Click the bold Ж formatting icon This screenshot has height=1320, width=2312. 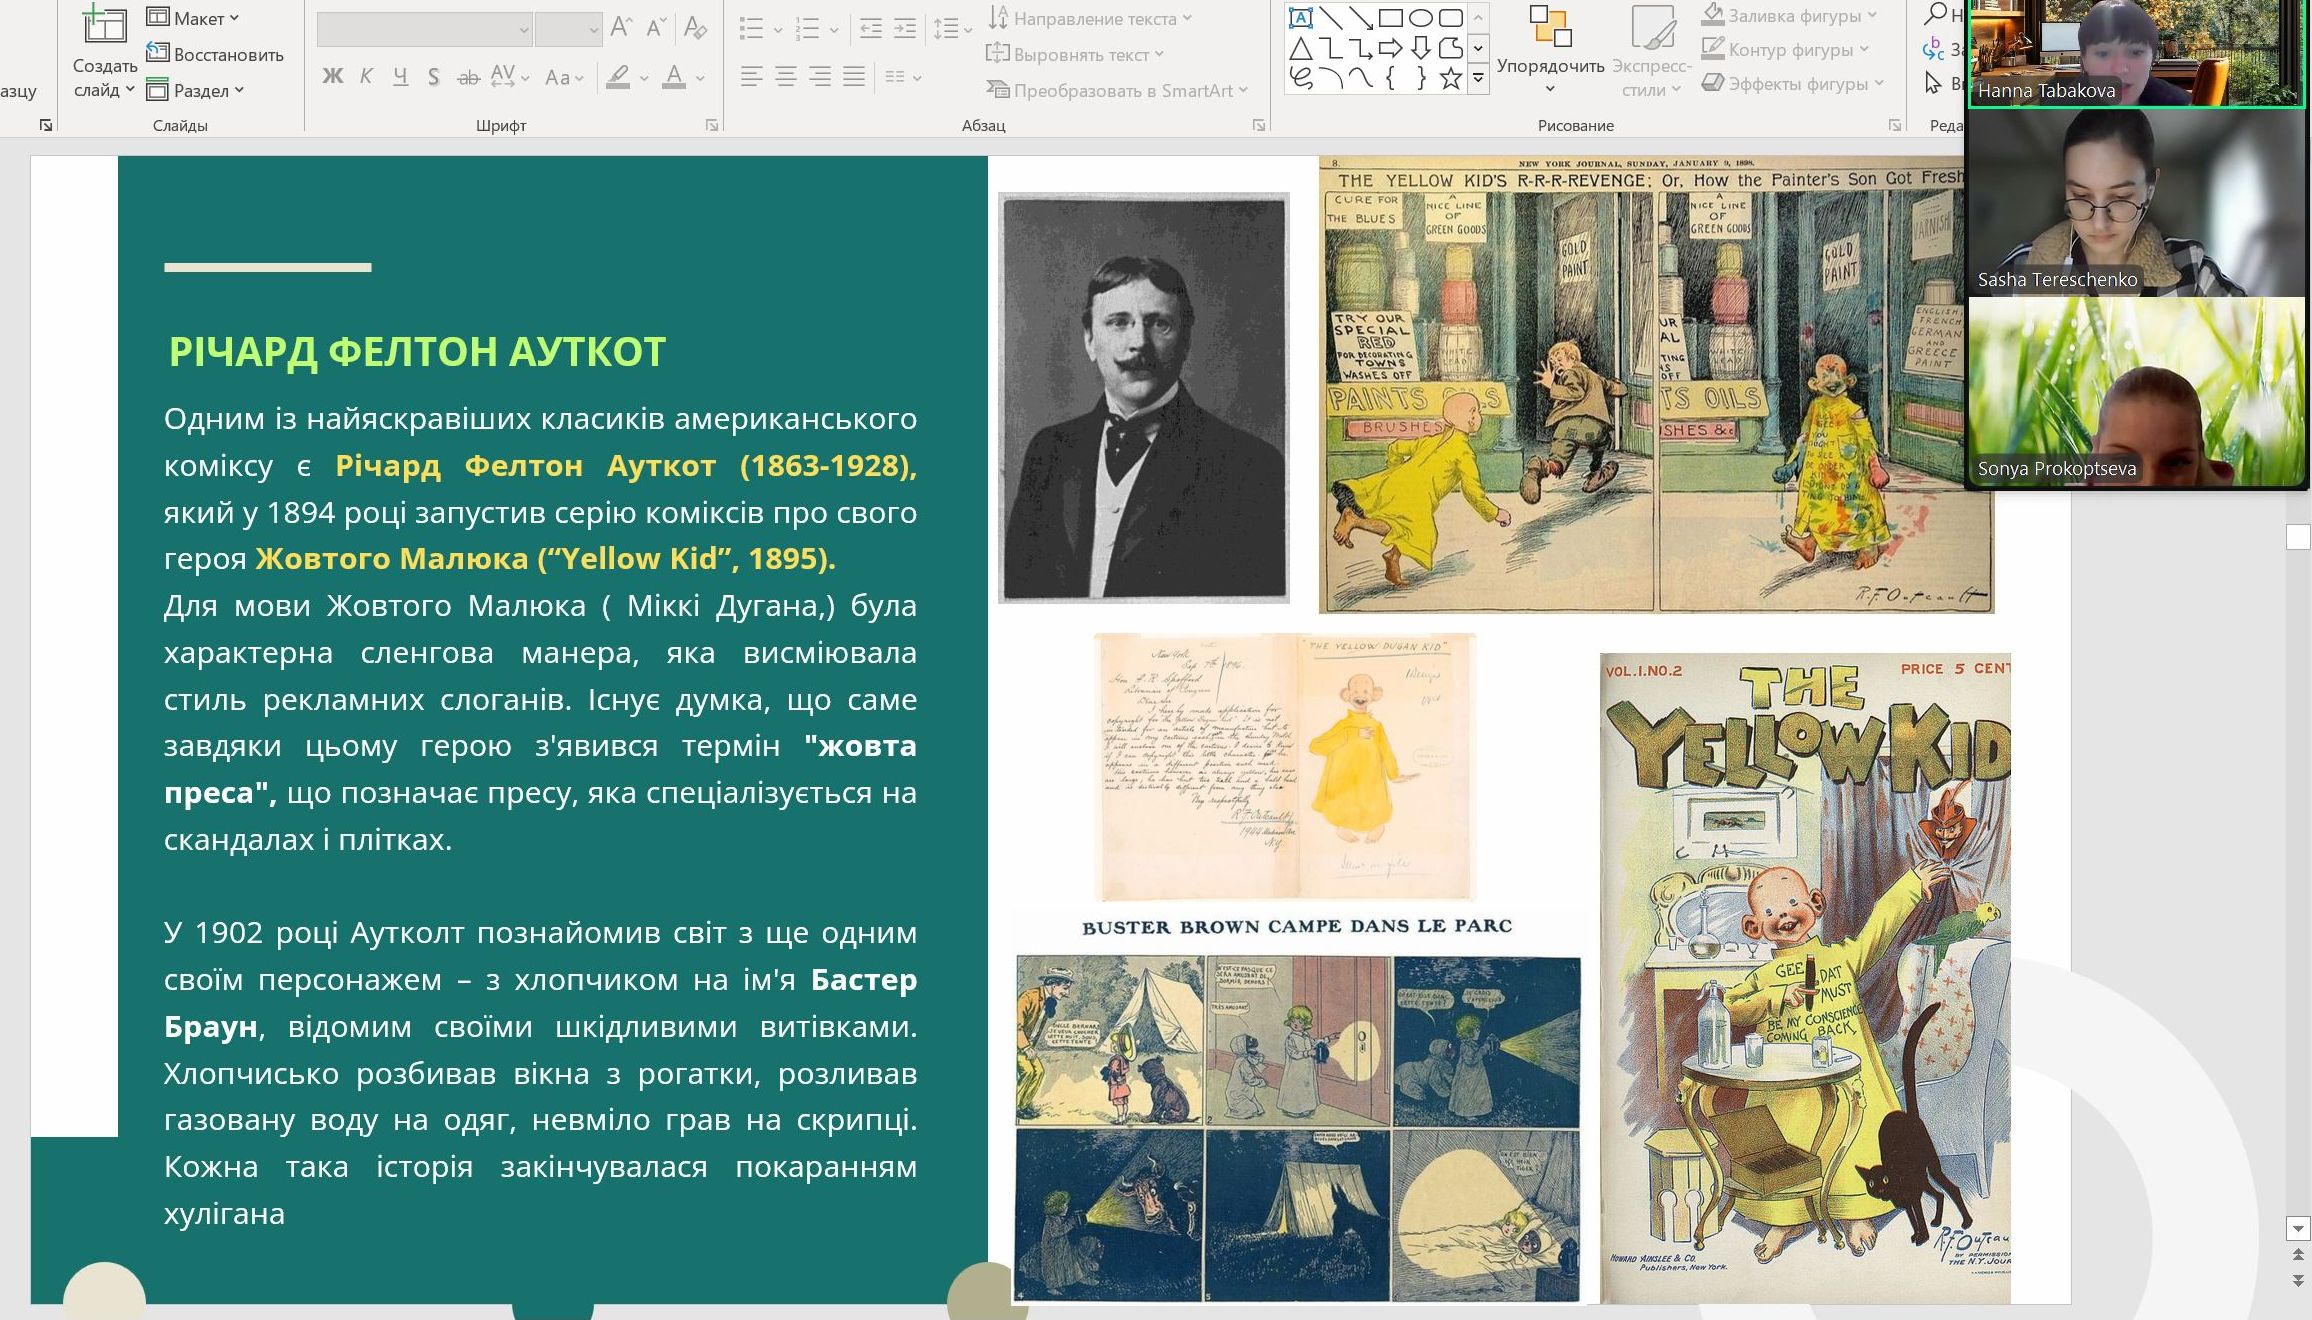332,77
